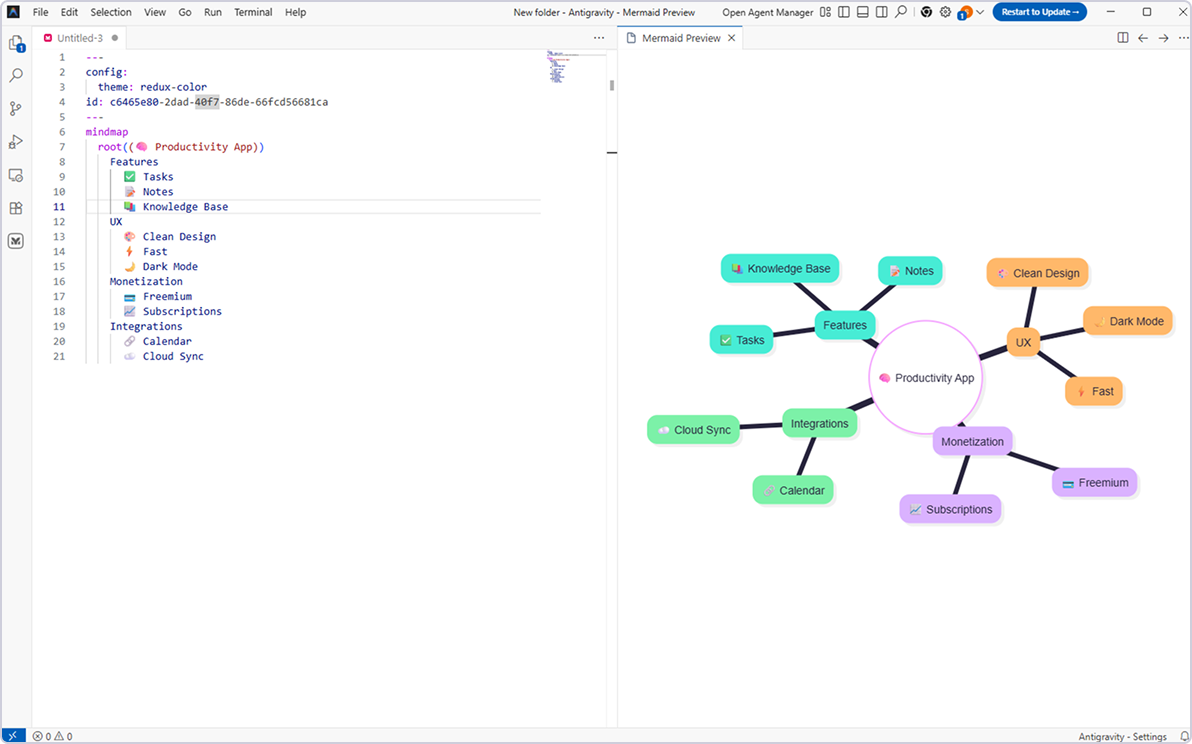The width and height of the screenshot is (1192, 744).
Task: Open the Run and Debug view
Action: (x=16, y=142)
